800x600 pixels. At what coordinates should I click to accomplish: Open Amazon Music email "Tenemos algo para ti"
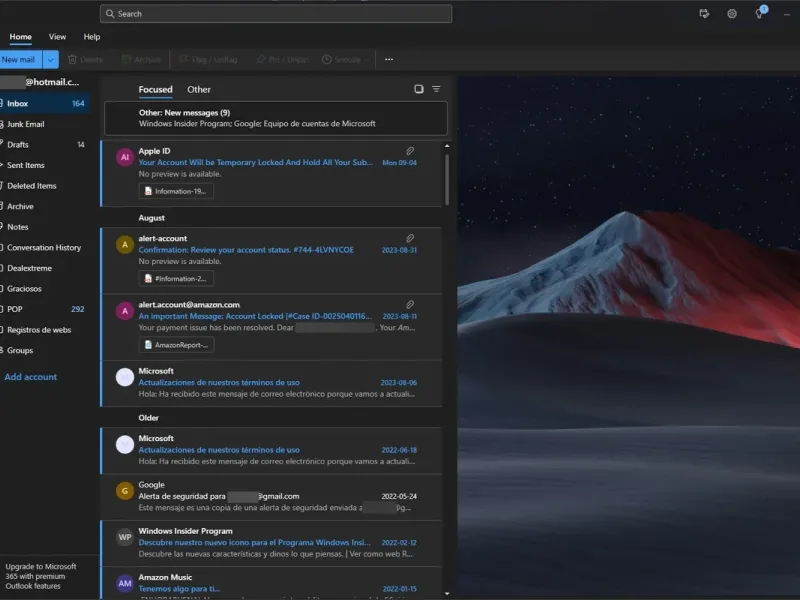click(272, 583)
